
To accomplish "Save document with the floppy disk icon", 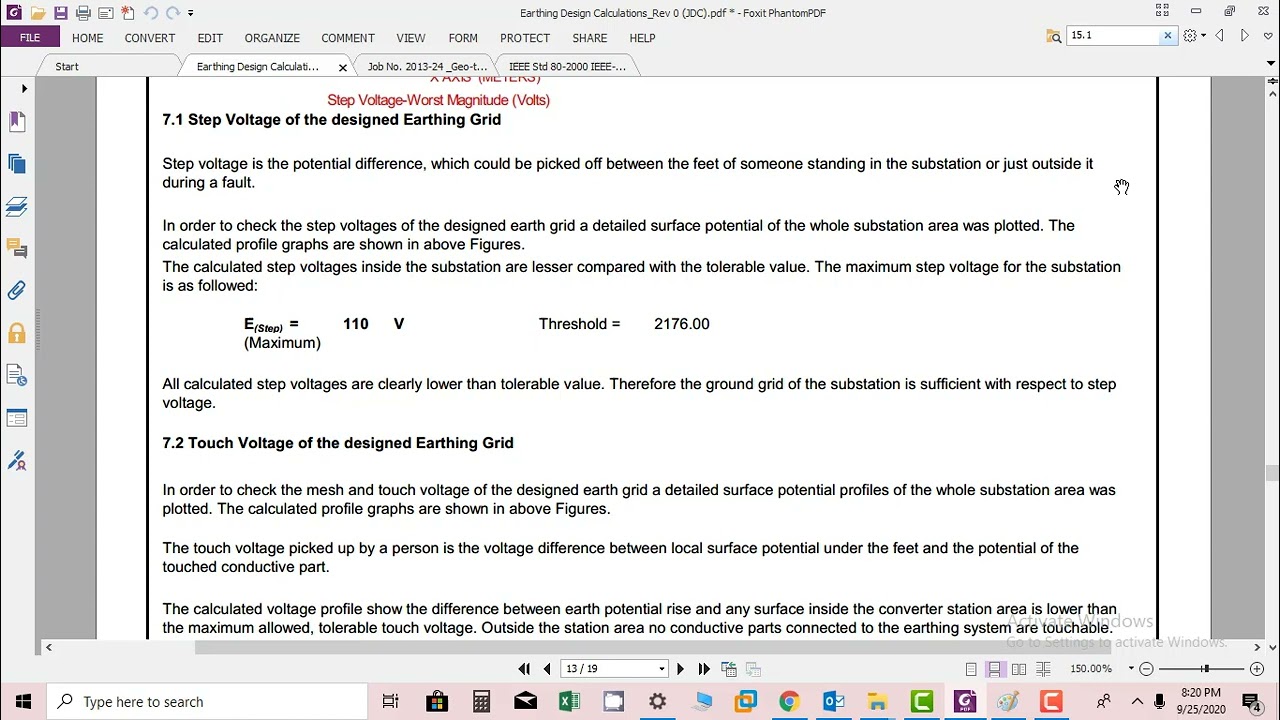I will click(x=61, y=13).
